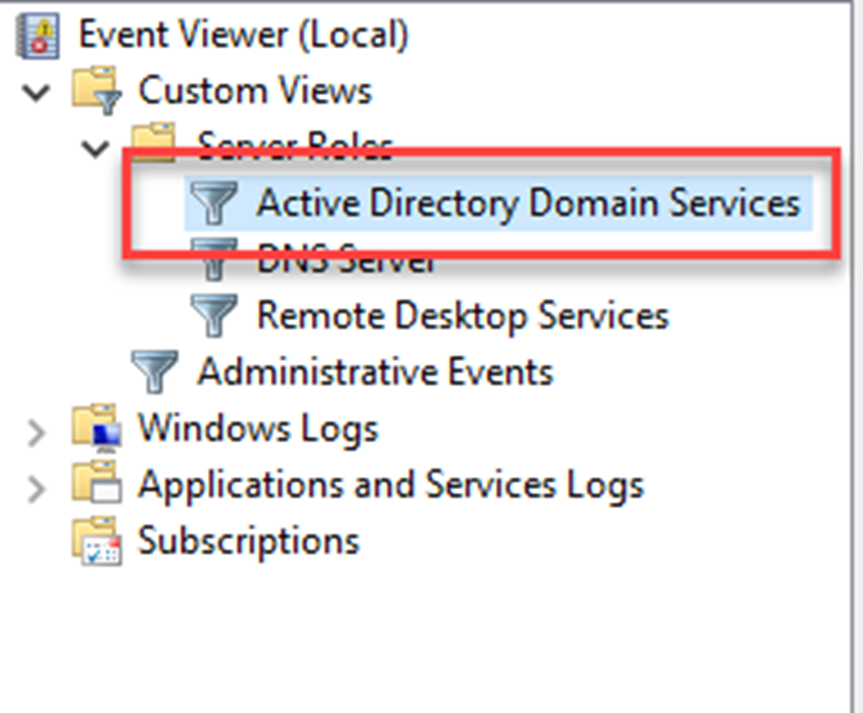Collapse the Server Roles node
Screen dimensions: 863x713
(95, 149)
